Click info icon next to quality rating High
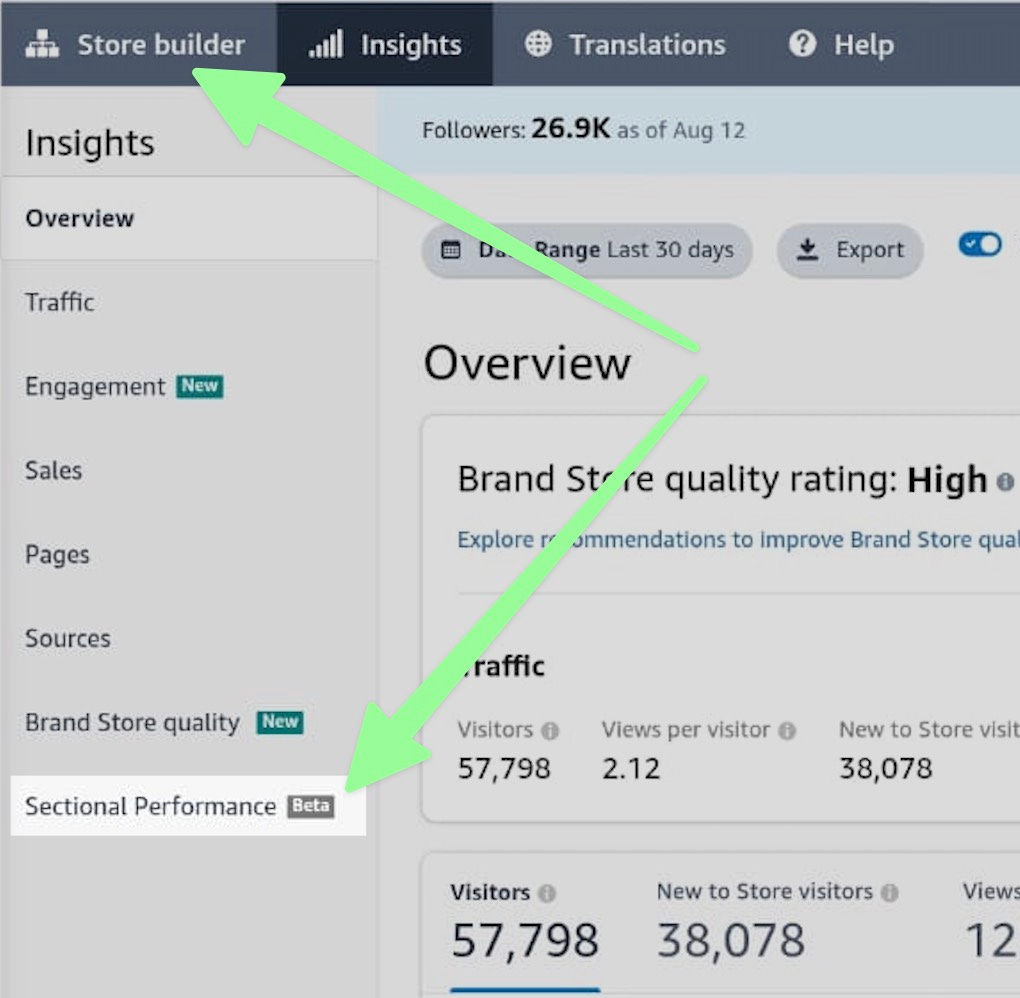 pos(1005,482)
